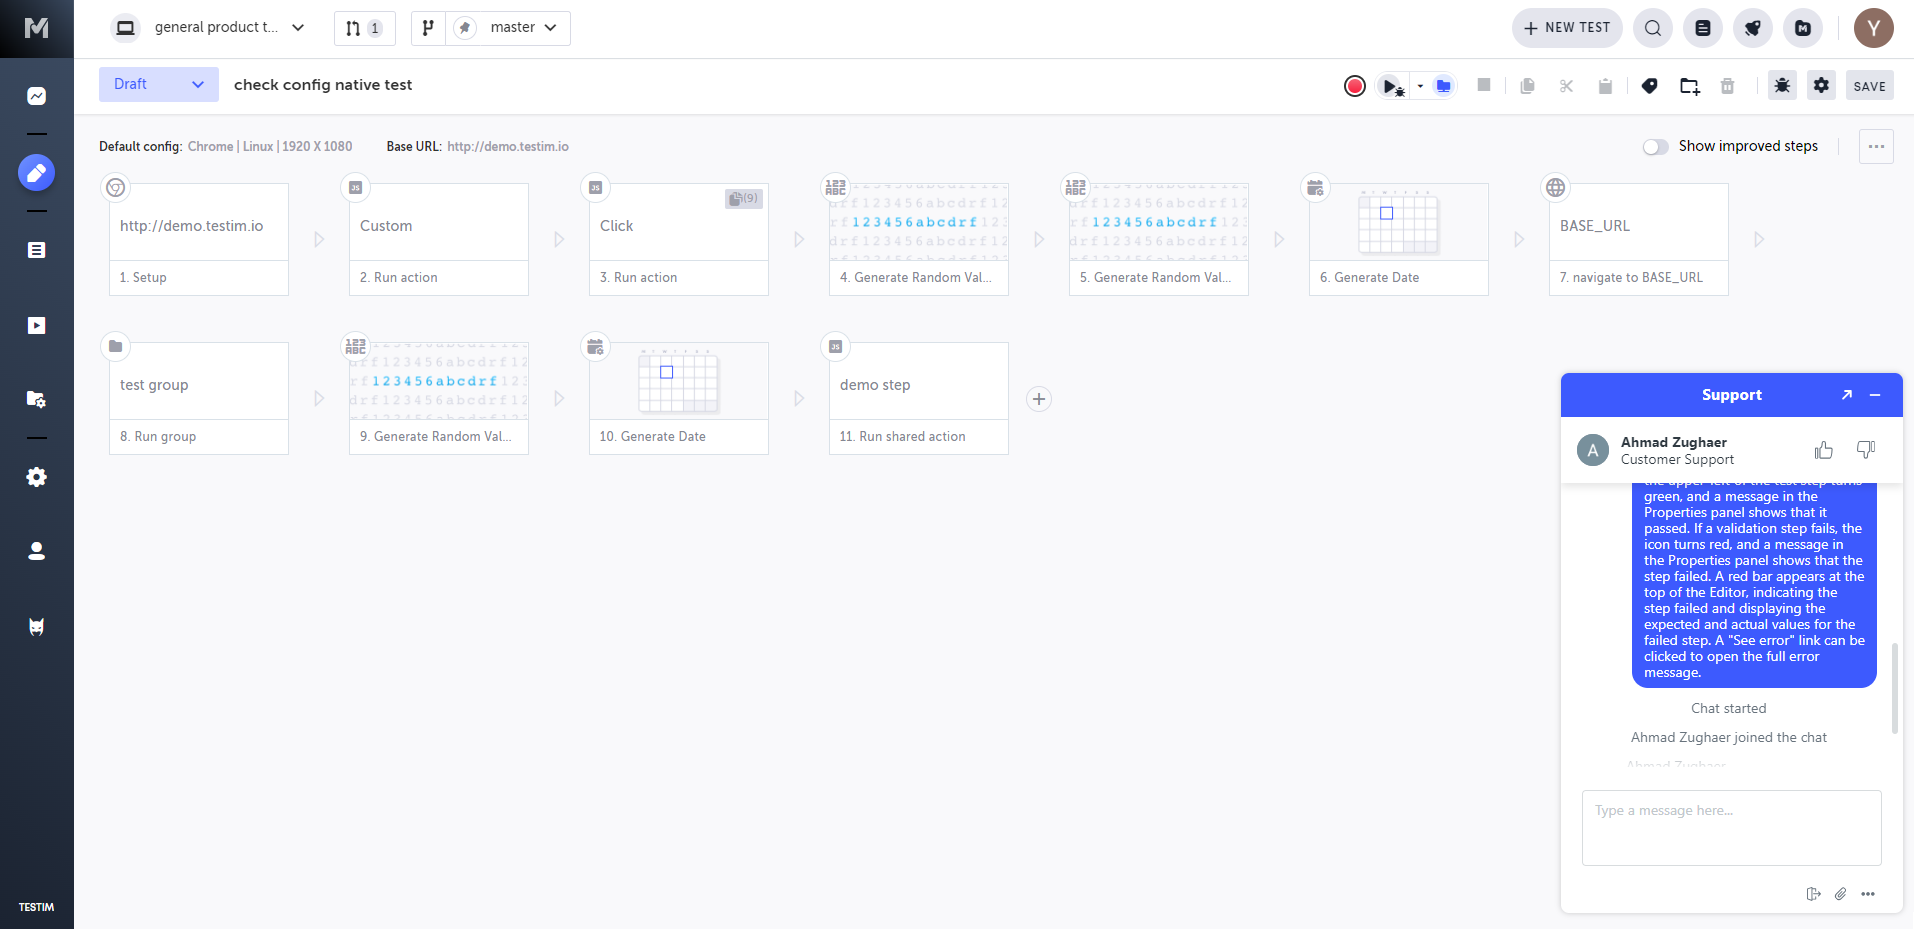Image resolution: width=1914 pixels, height=929 pixels.
Task: Open the user avatar Y menu
Action: tap(1874, 28)
